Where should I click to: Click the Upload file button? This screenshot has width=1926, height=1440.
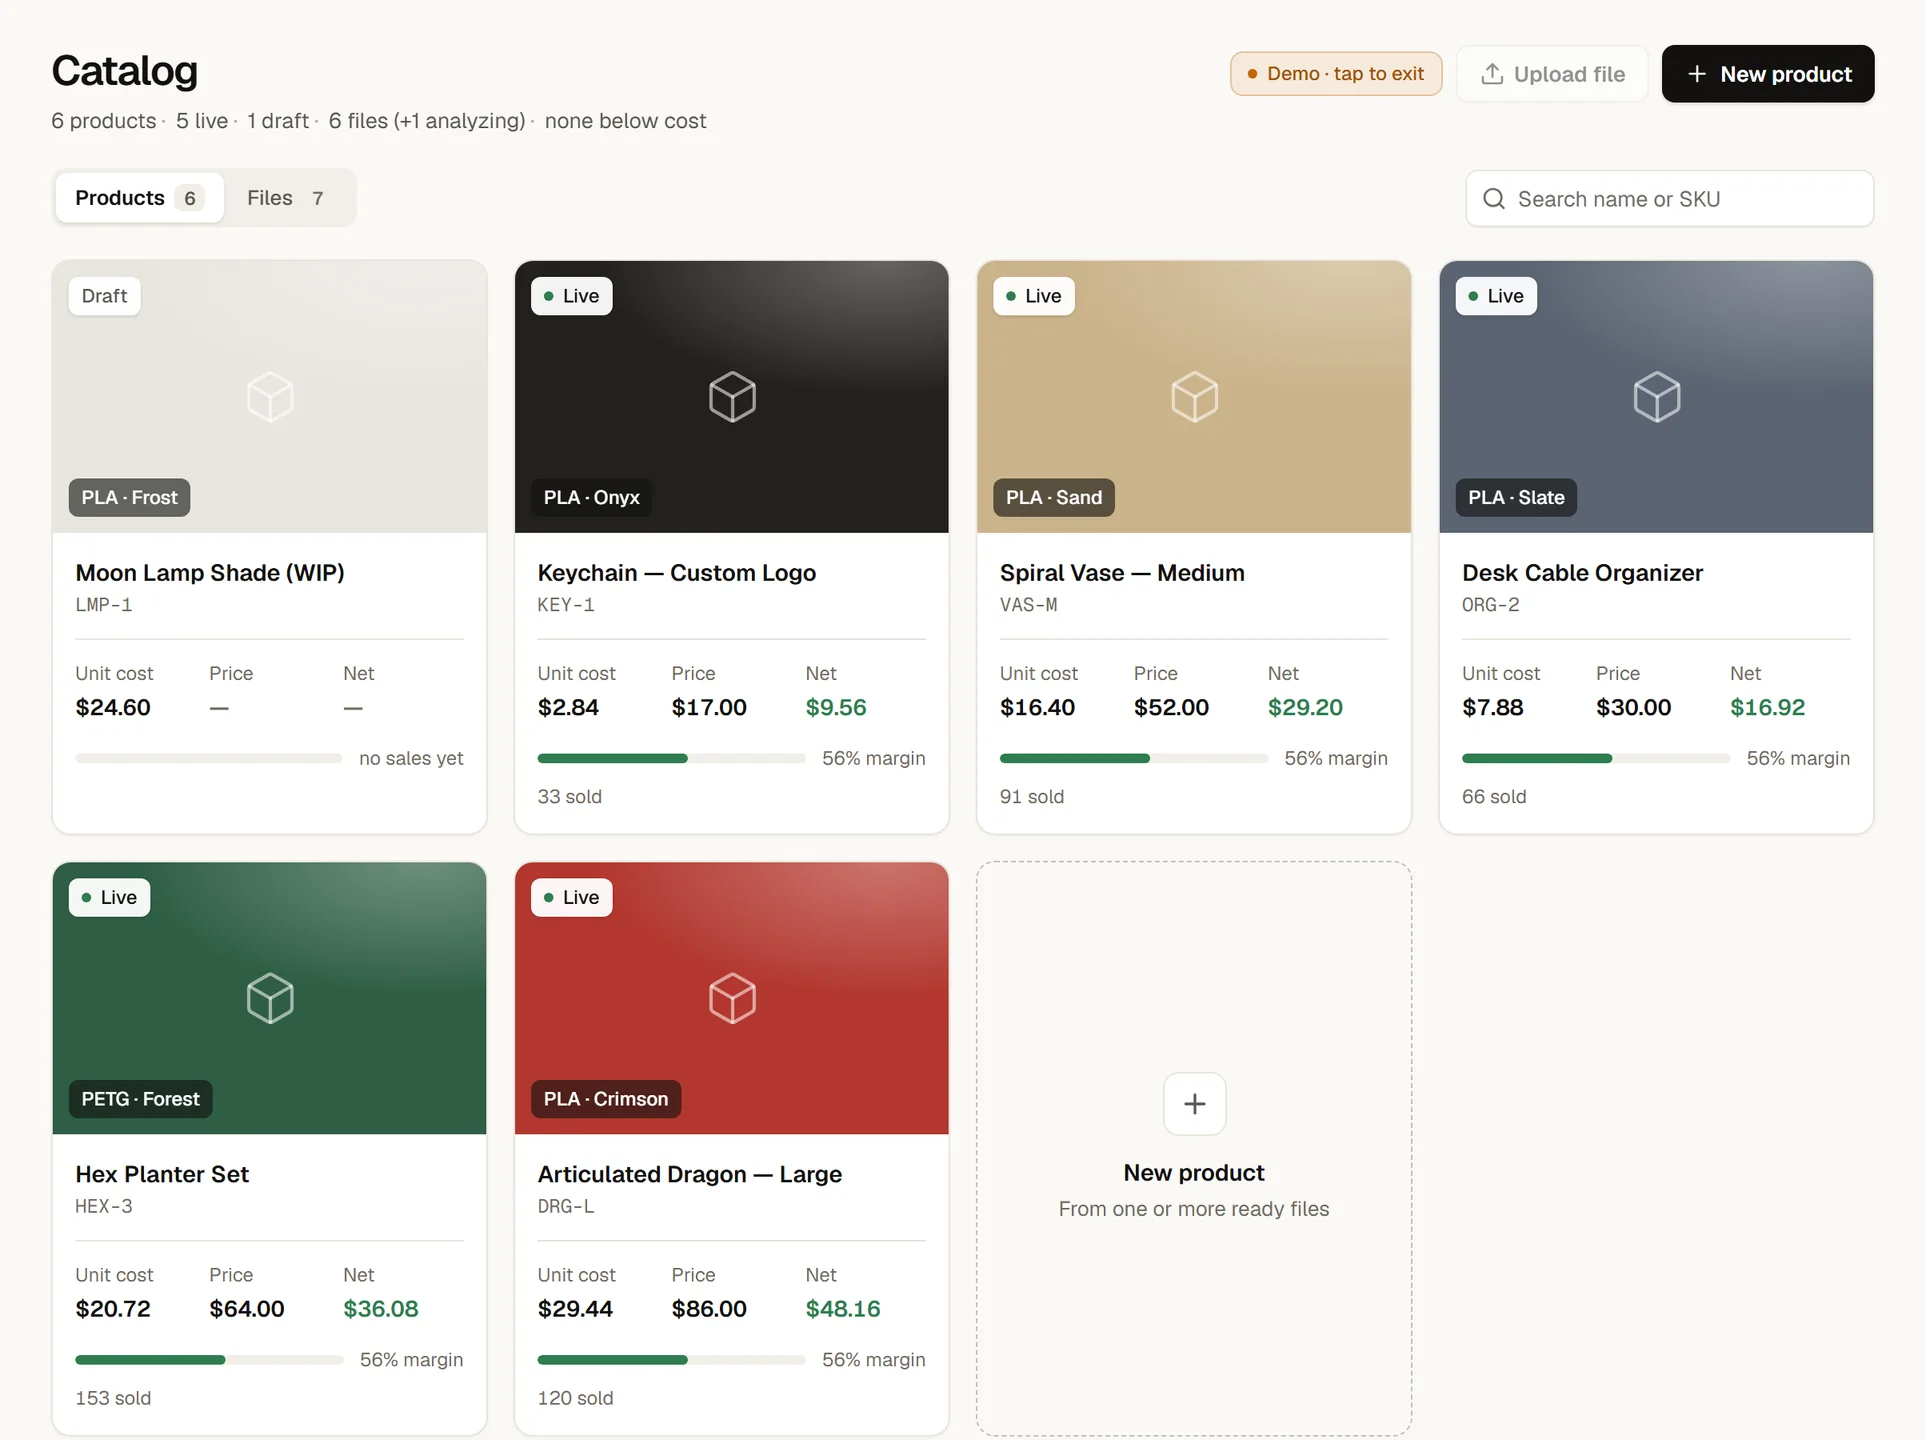(1552, 74)
